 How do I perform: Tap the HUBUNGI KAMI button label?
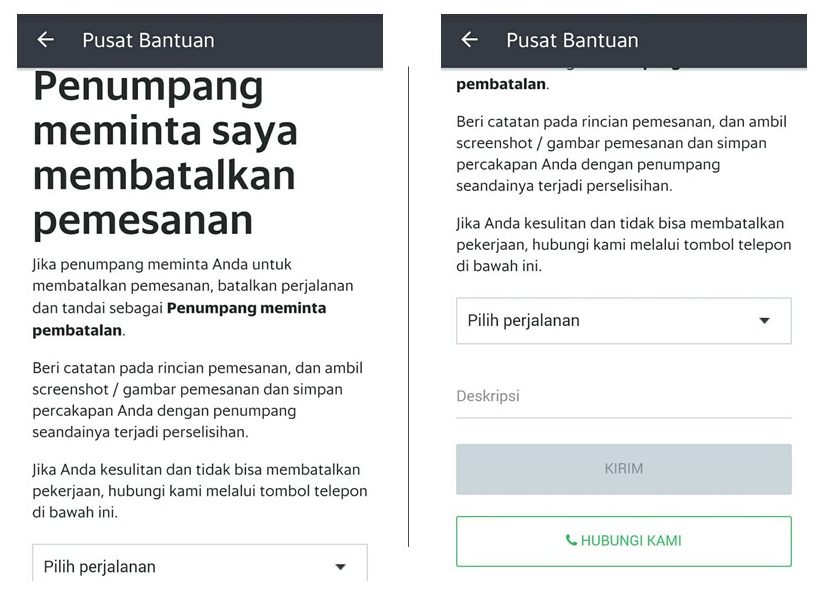point(630,541)
